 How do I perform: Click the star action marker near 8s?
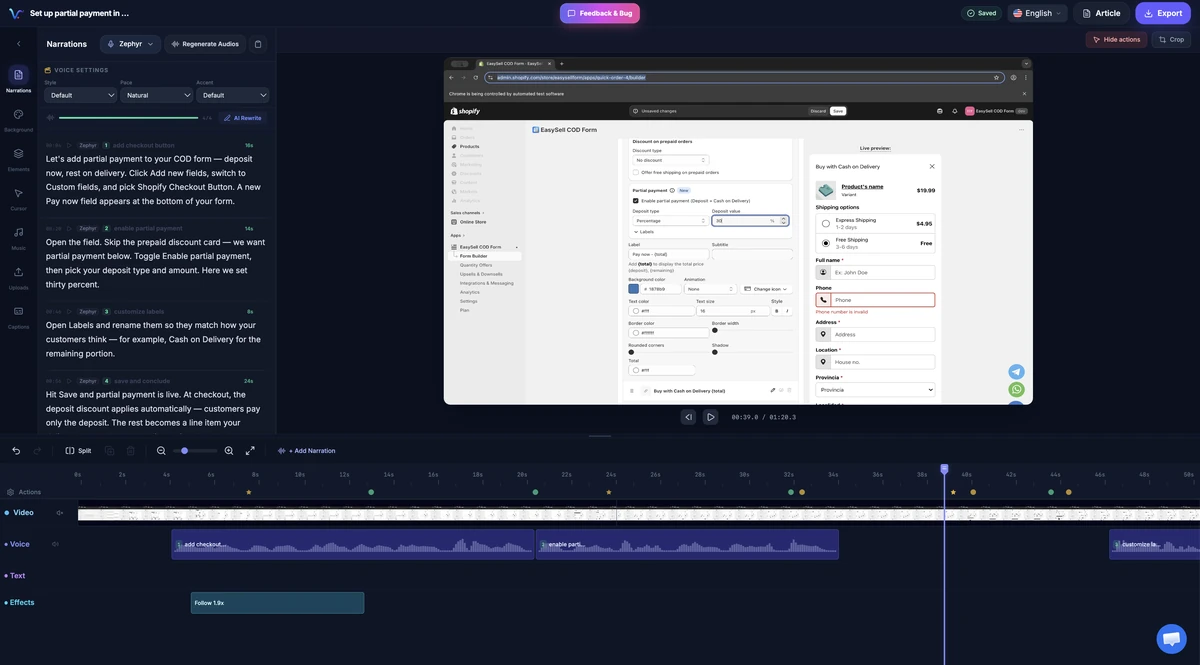(248, 492)
